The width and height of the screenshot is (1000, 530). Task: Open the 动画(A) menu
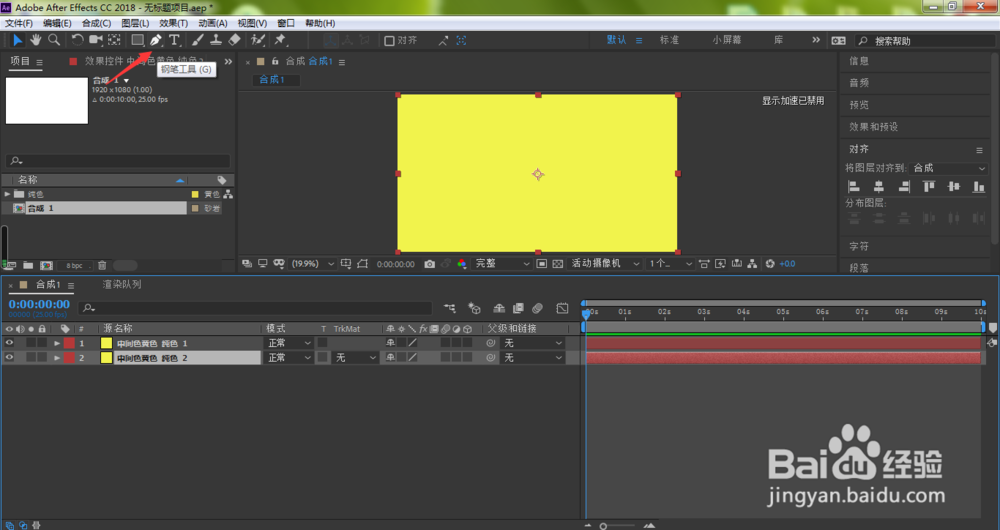[x=213, y=23]
